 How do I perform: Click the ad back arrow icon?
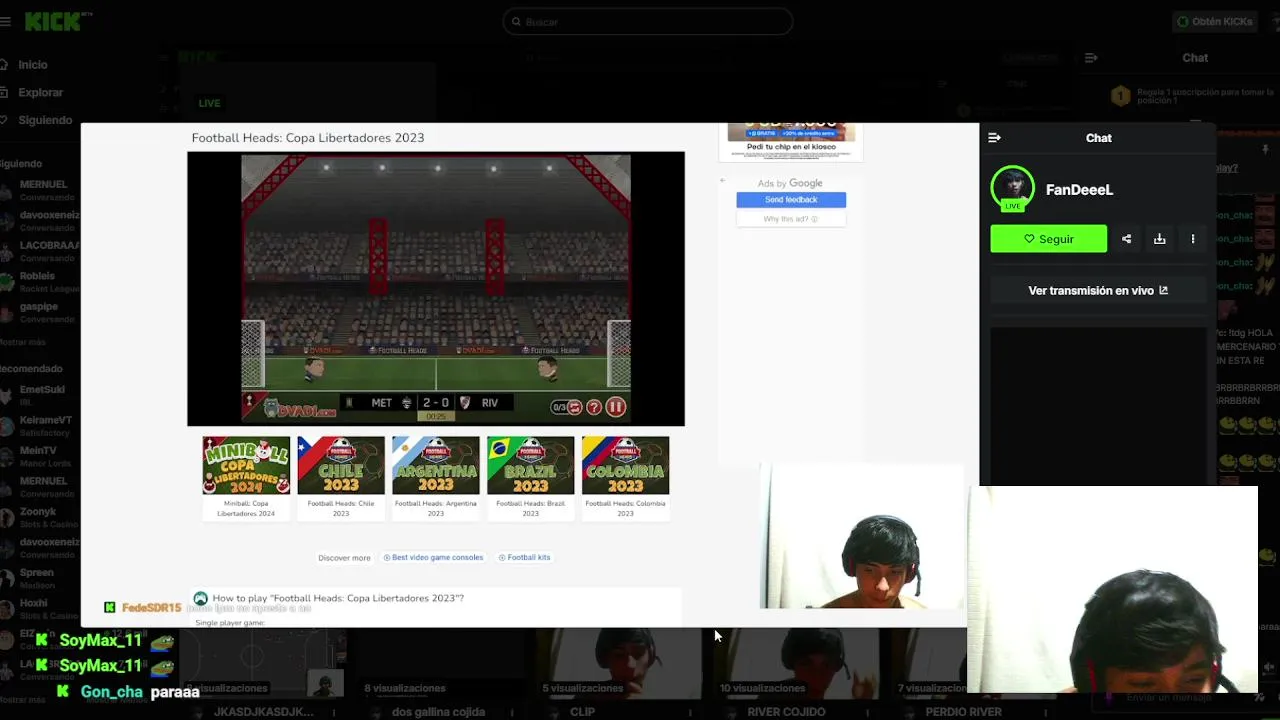click(723, 181)
